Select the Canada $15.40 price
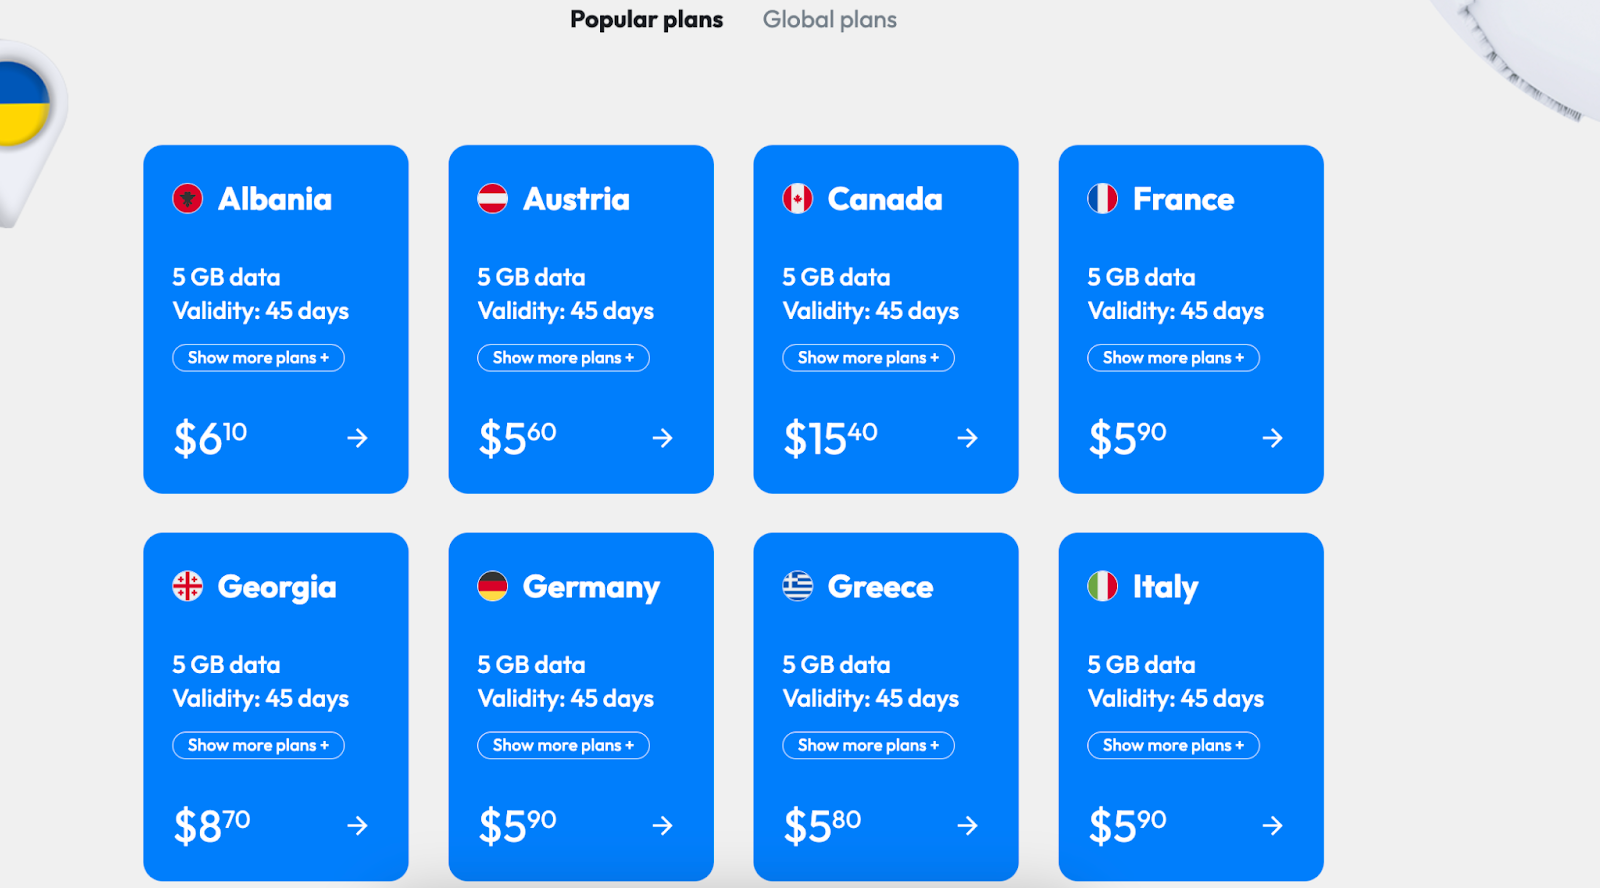Screen dimensions: 1600x888 [830, 438]
